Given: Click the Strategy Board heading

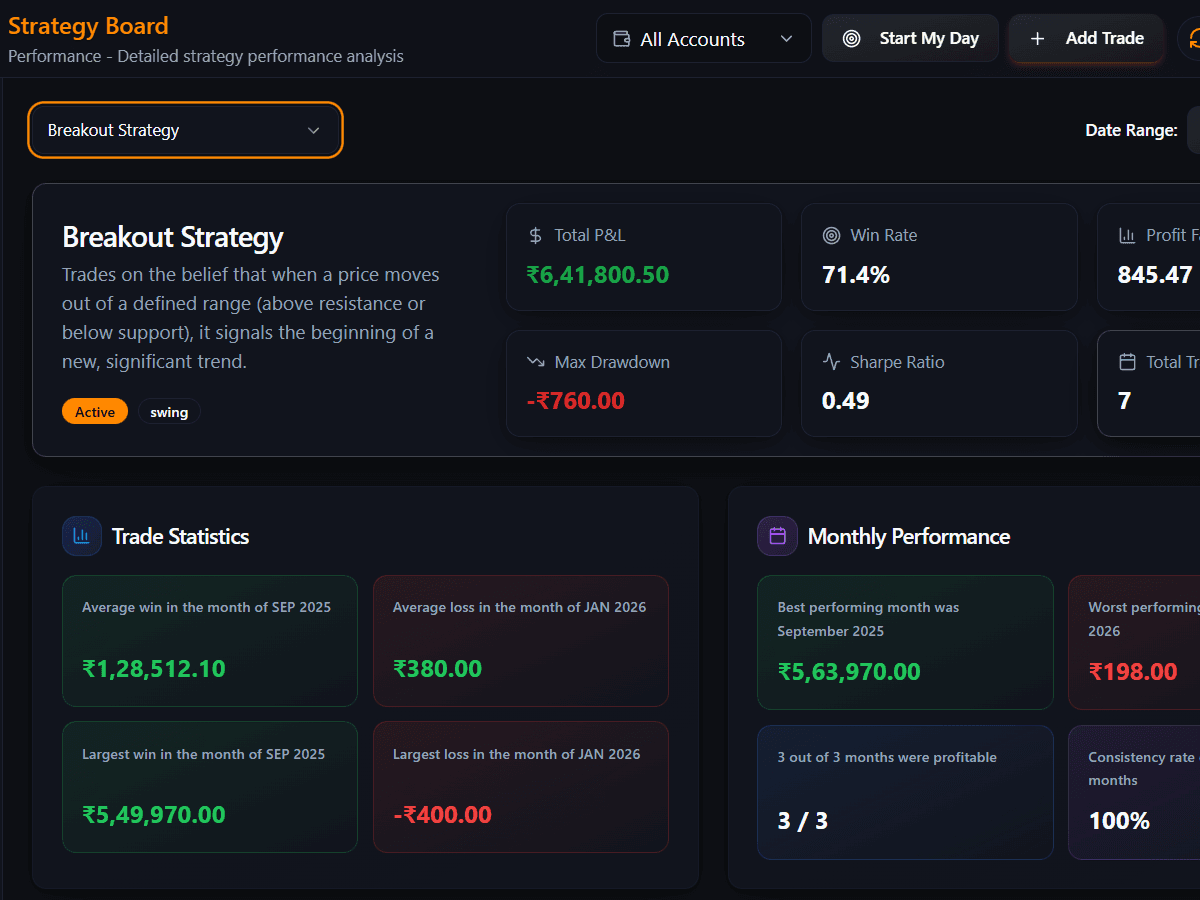Looking at the screenshot, I should click(88, 26).
